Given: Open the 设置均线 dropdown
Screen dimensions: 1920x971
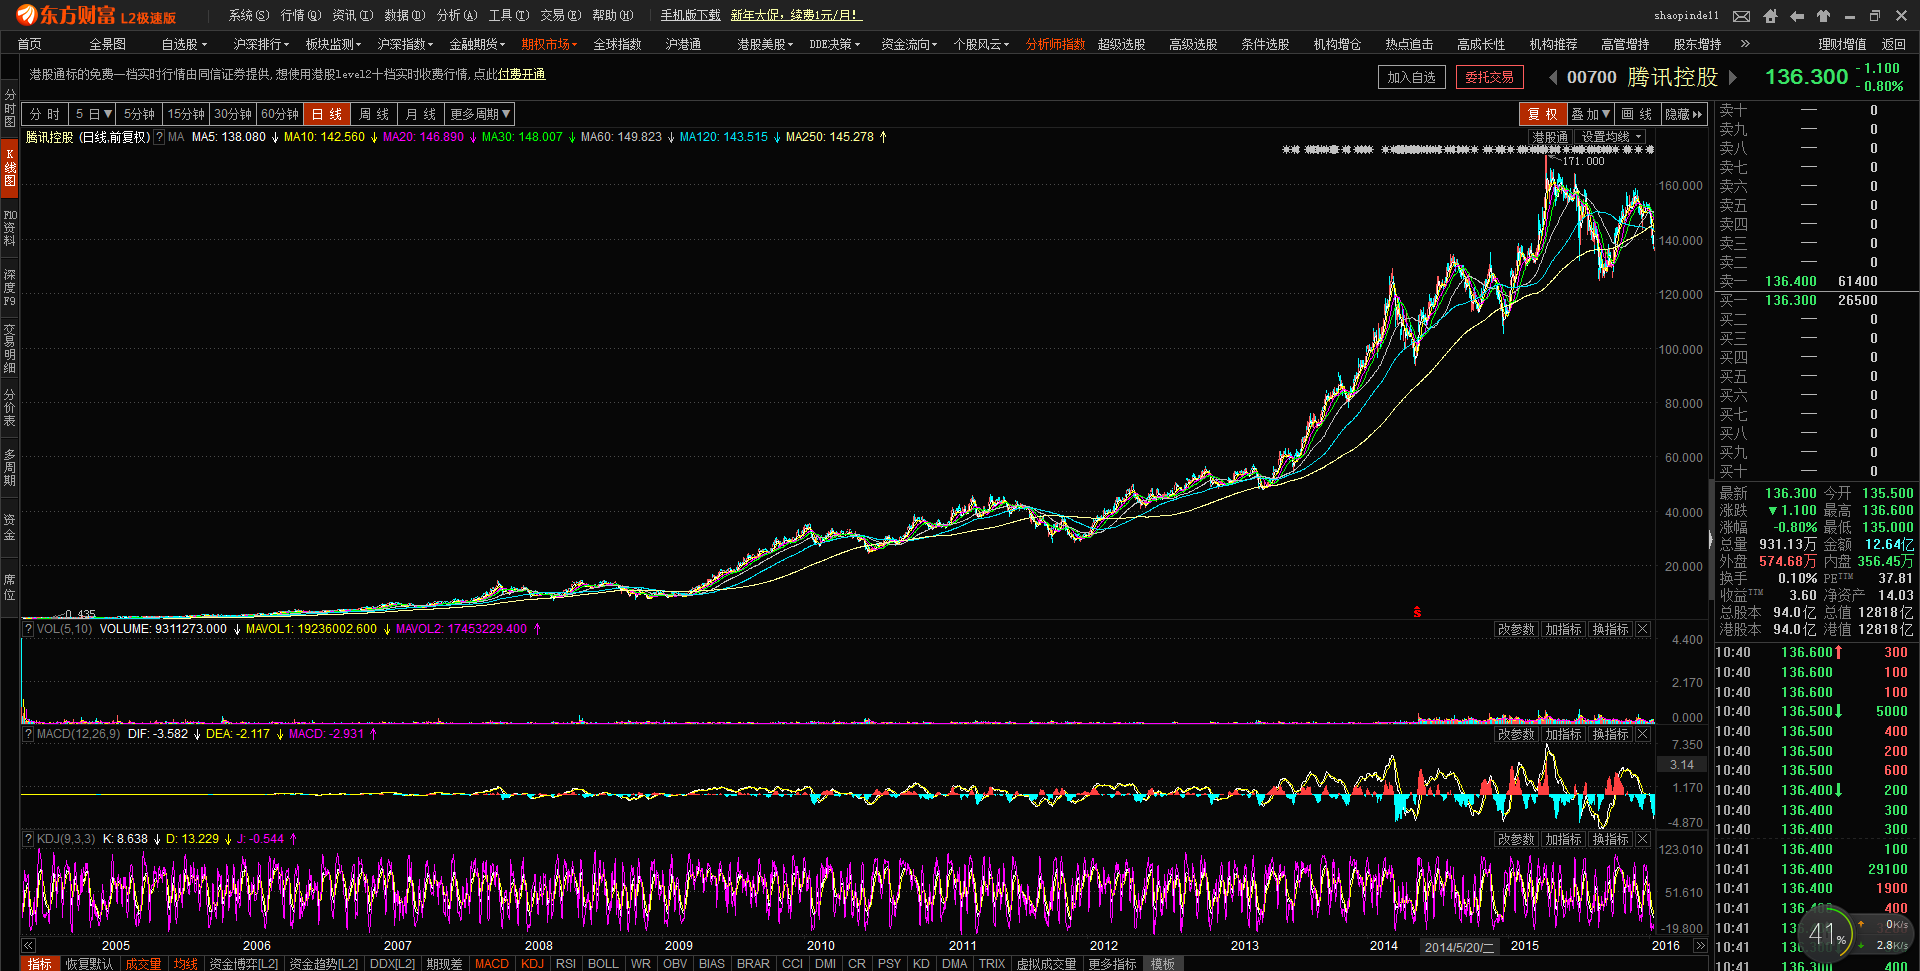Looking at the screenshot, I should click(1612, 137).
